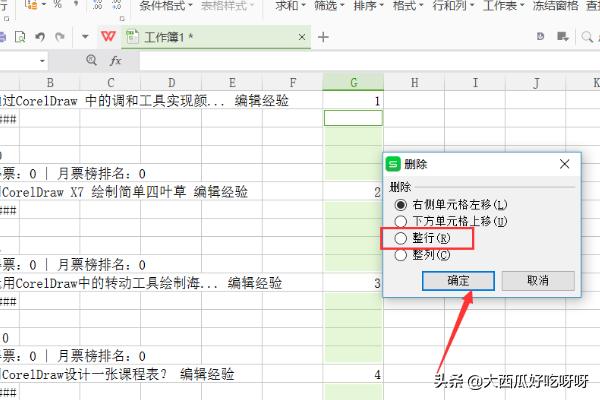Screen dimensions: 600x400
Task: Open the name box dropdown arrow
Action: pyautogui.click(x=42, y=61)
